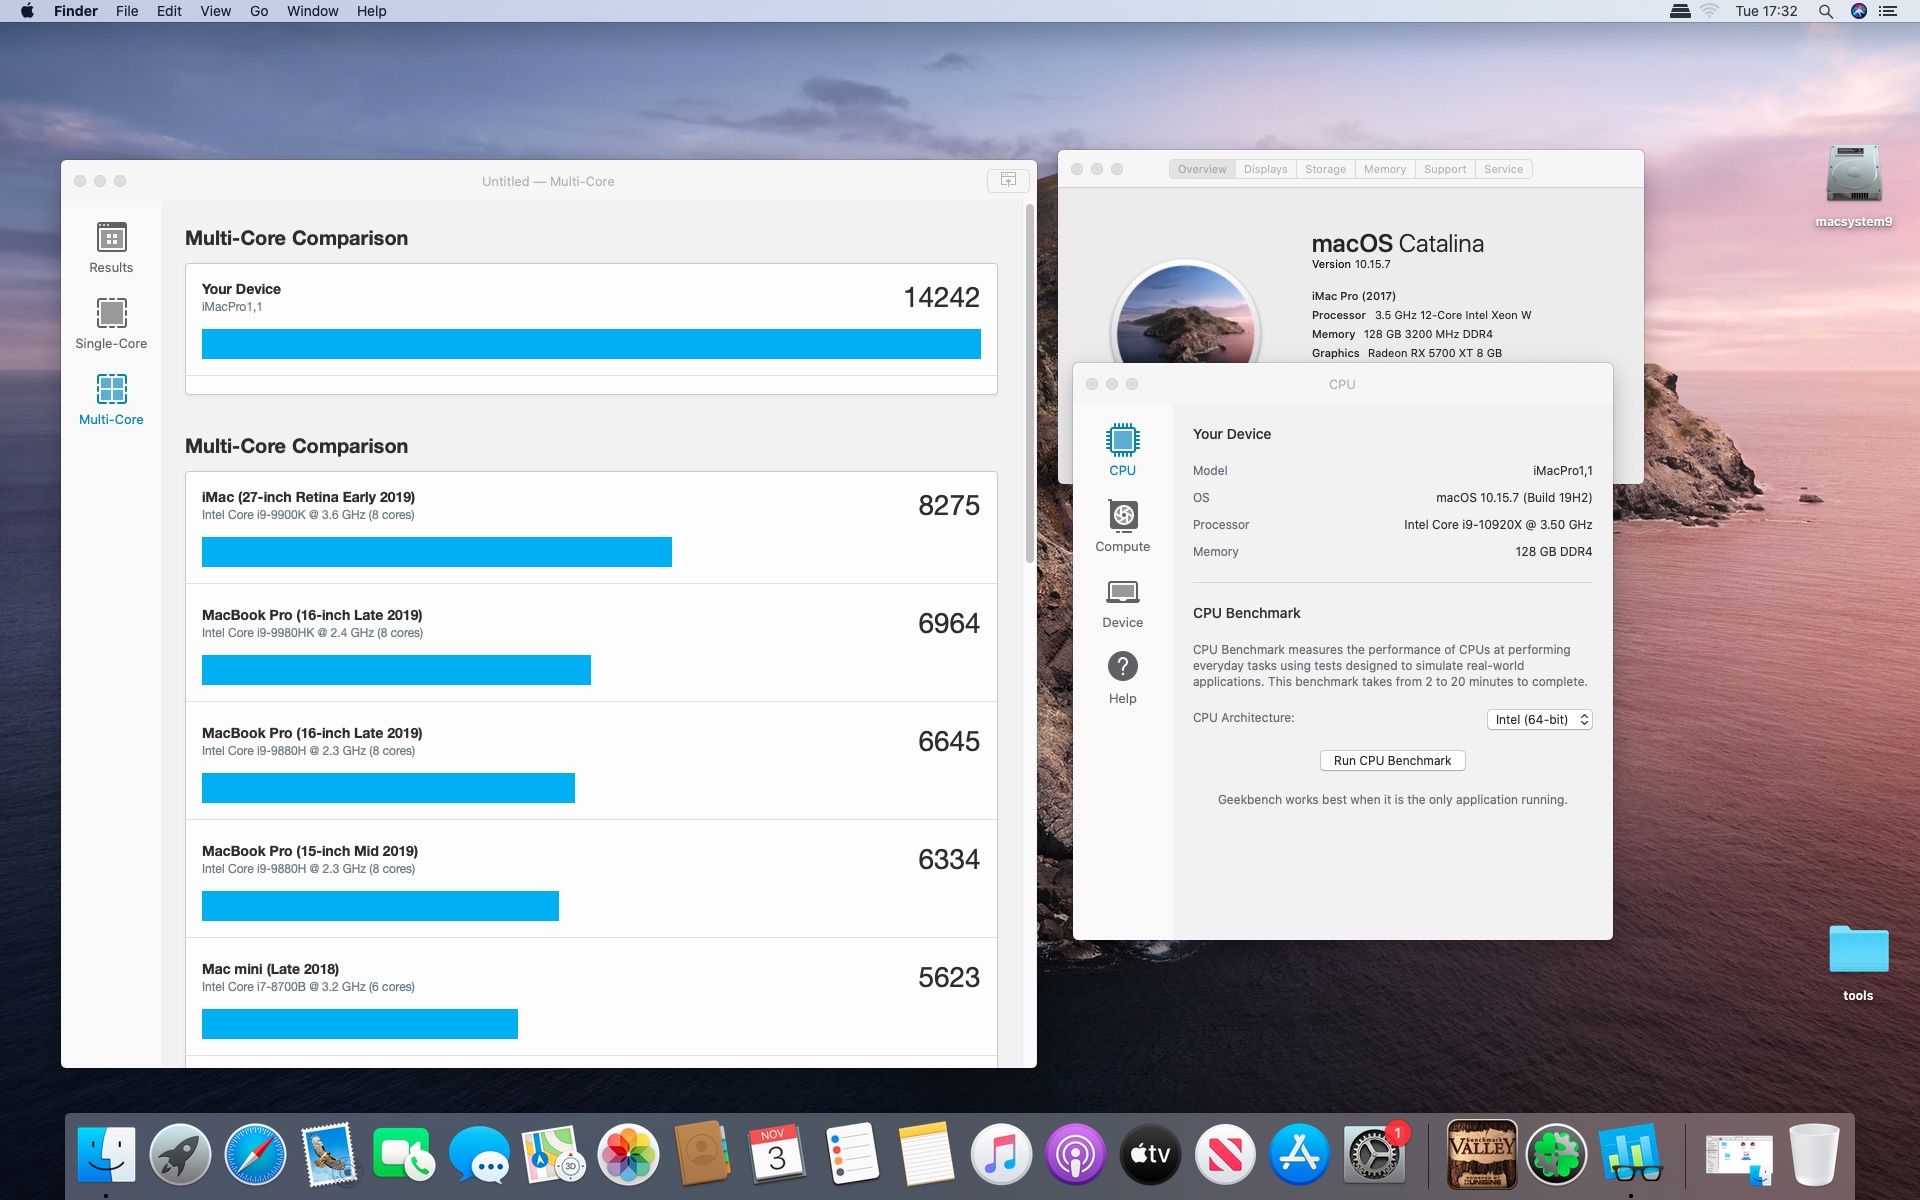Click the Your Device blue score bar

[590, 344]
